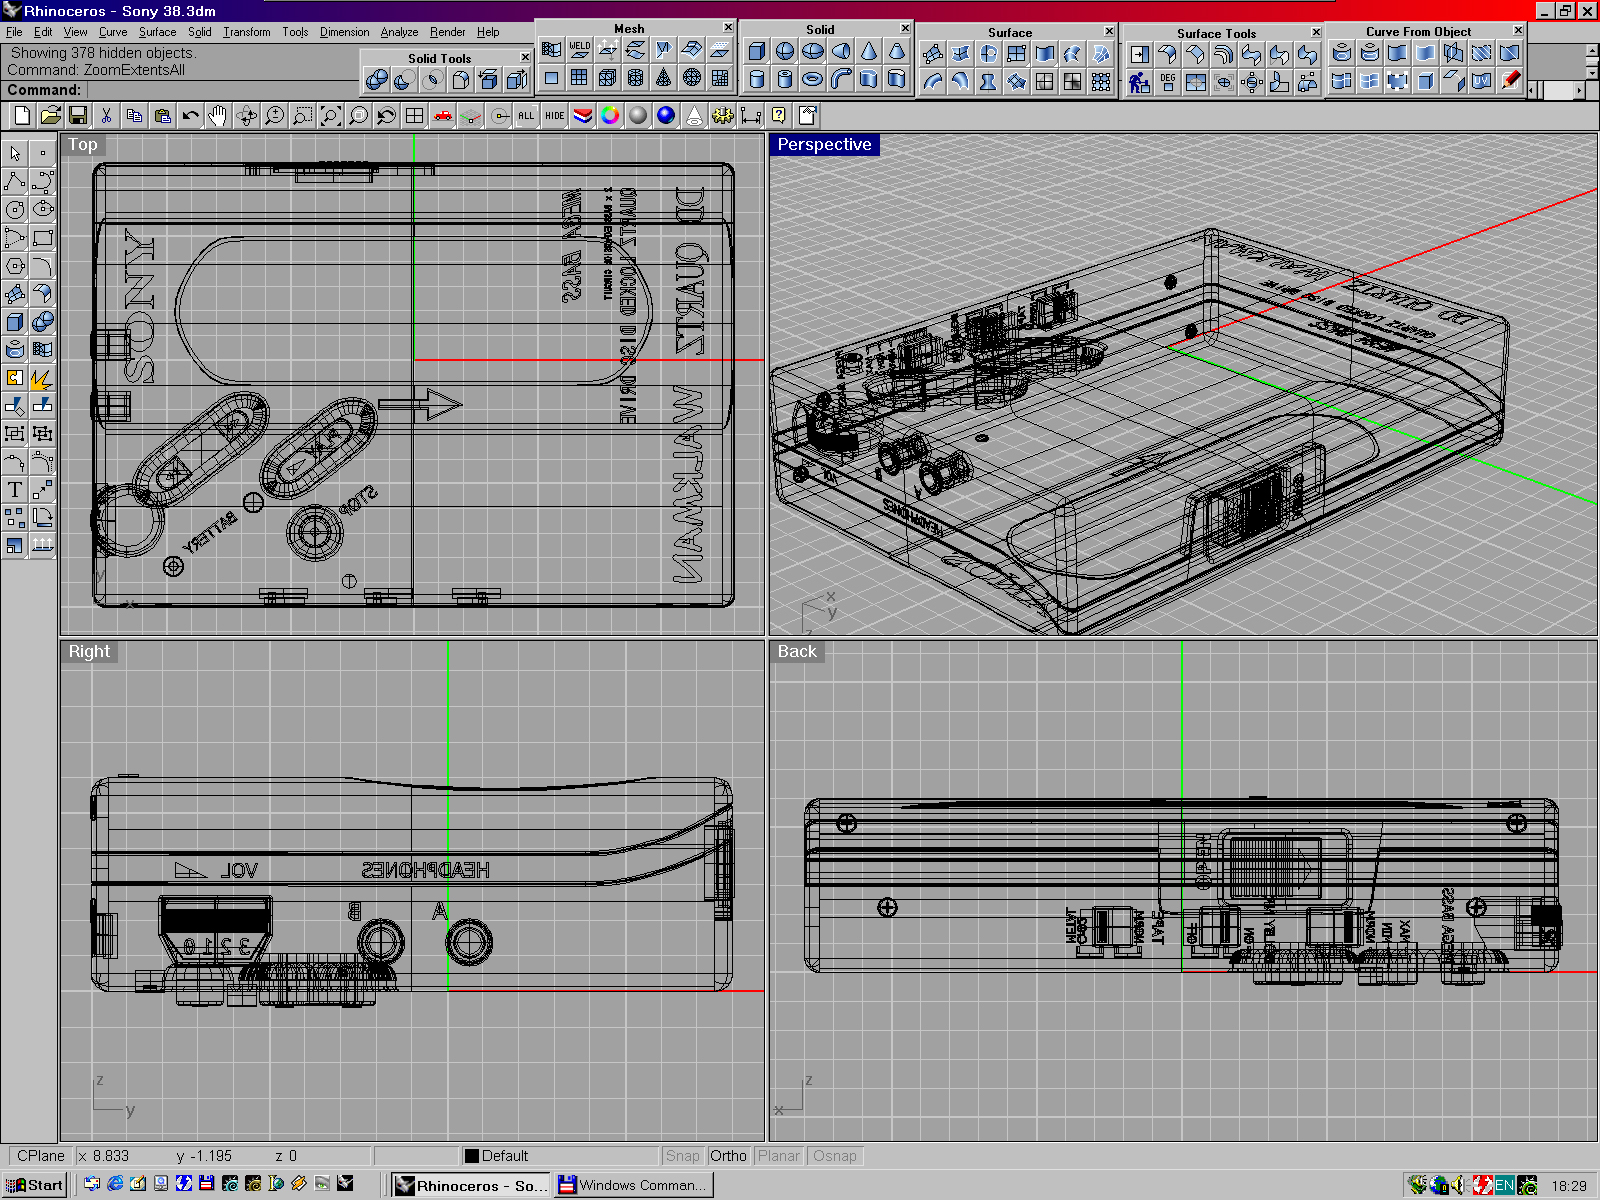The image size is (1600, 1200).
Task: Open the Layers icon
Action: click(x=582, y=116)
